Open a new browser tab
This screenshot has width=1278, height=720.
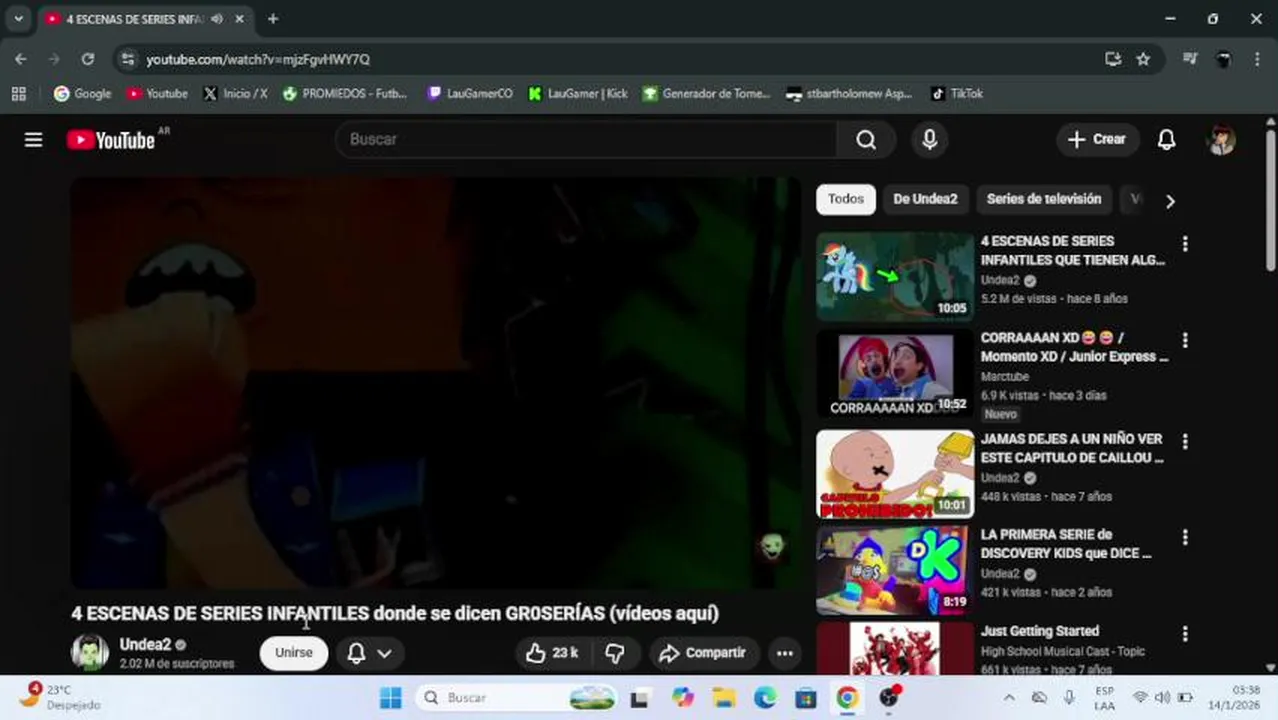click(x=273, y=19)
